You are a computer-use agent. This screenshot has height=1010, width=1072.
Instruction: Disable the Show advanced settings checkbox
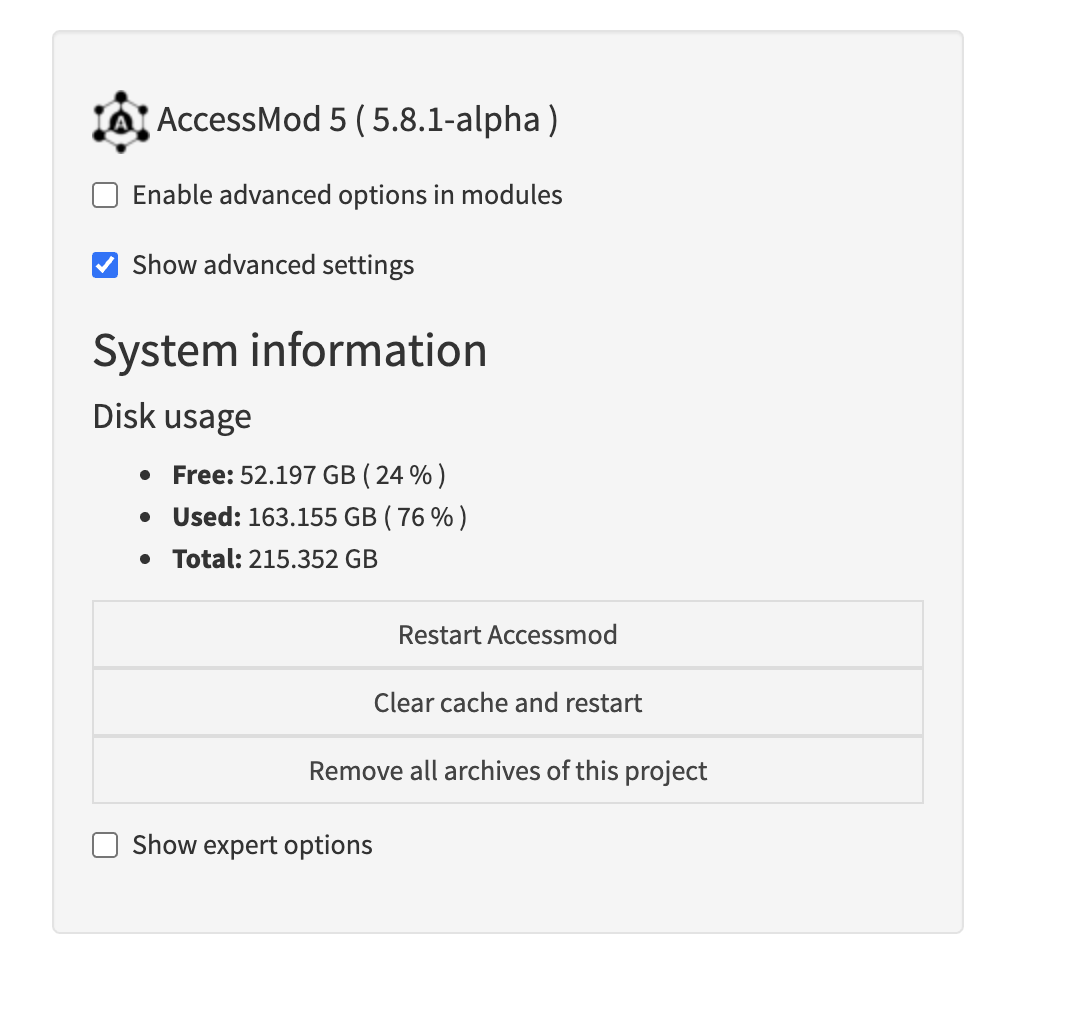coord(105,264)
